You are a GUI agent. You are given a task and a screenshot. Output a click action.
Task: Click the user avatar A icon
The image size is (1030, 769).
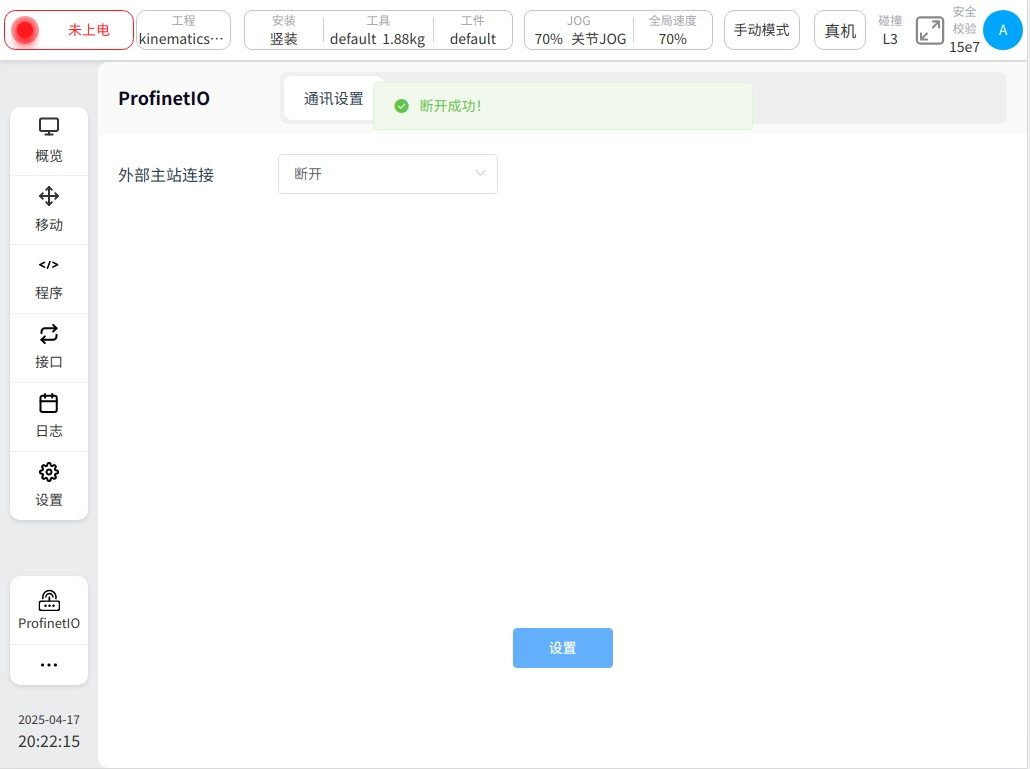click(x=1003, y=30)
